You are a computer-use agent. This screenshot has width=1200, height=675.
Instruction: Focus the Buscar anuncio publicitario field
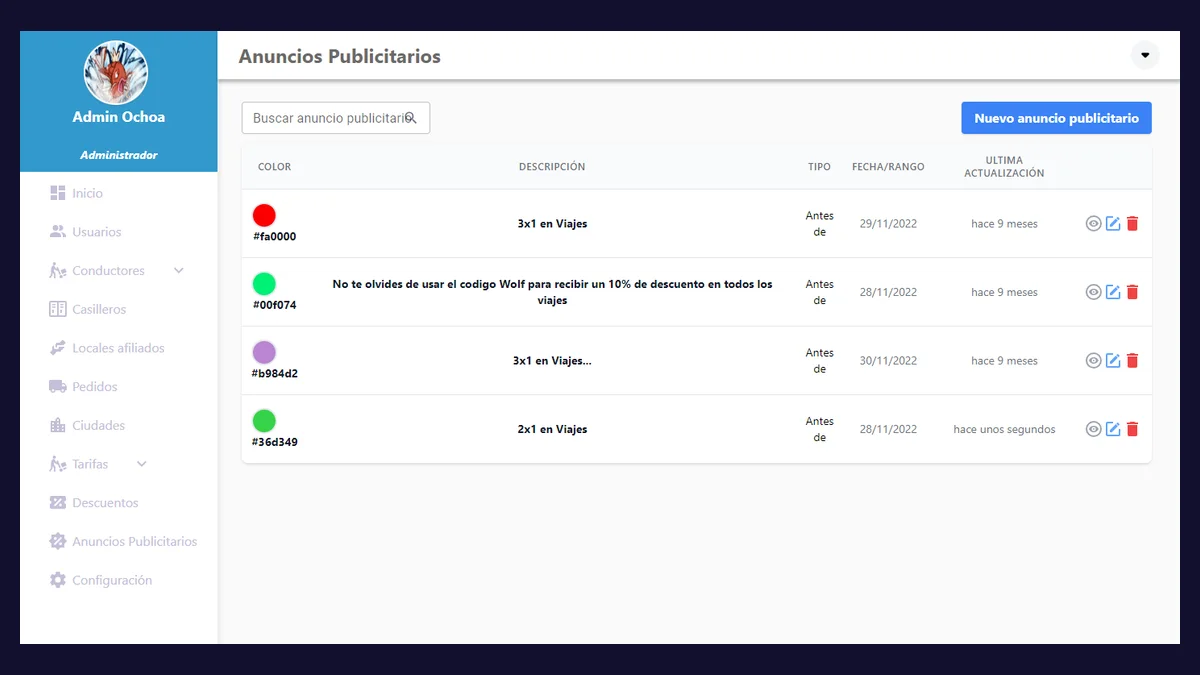336,118
